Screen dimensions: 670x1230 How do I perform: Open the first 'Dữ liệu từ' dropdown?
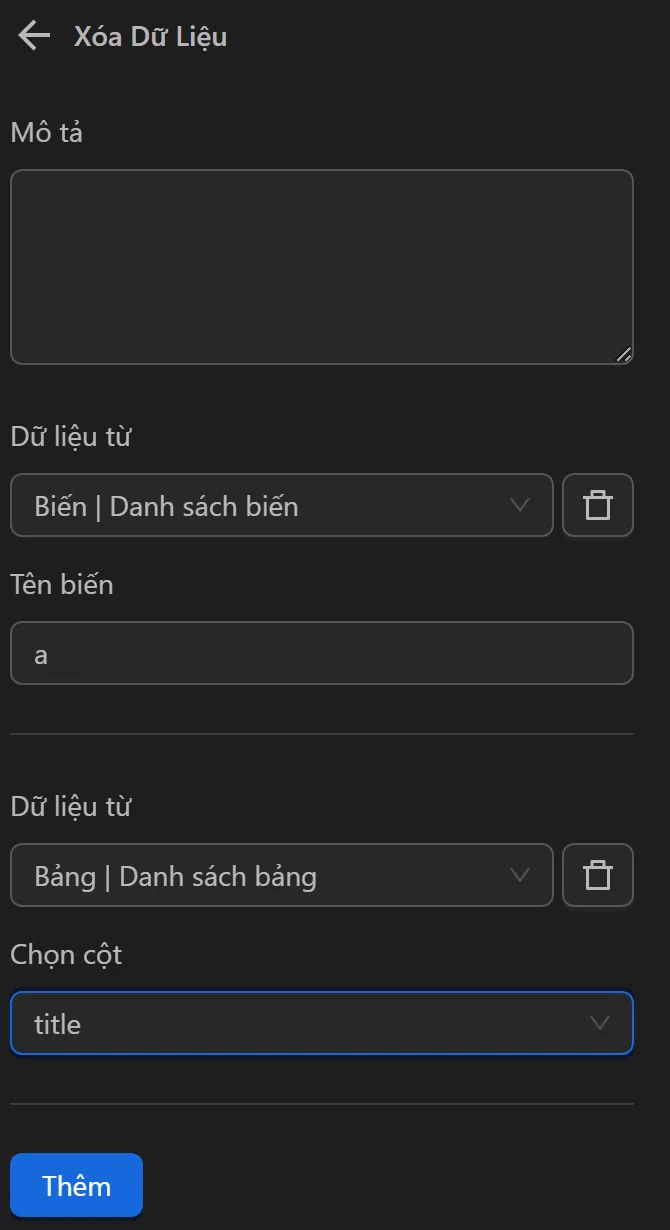coord(281,505)
